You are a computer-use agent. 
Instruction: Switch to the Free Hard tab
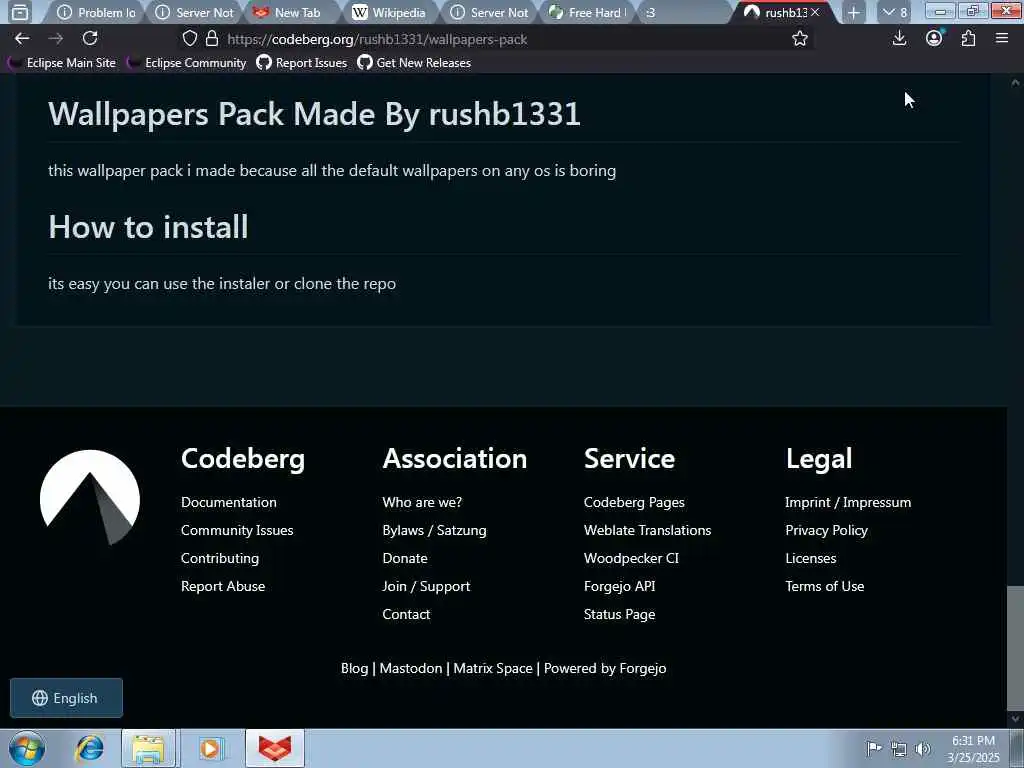click(587, 12)
